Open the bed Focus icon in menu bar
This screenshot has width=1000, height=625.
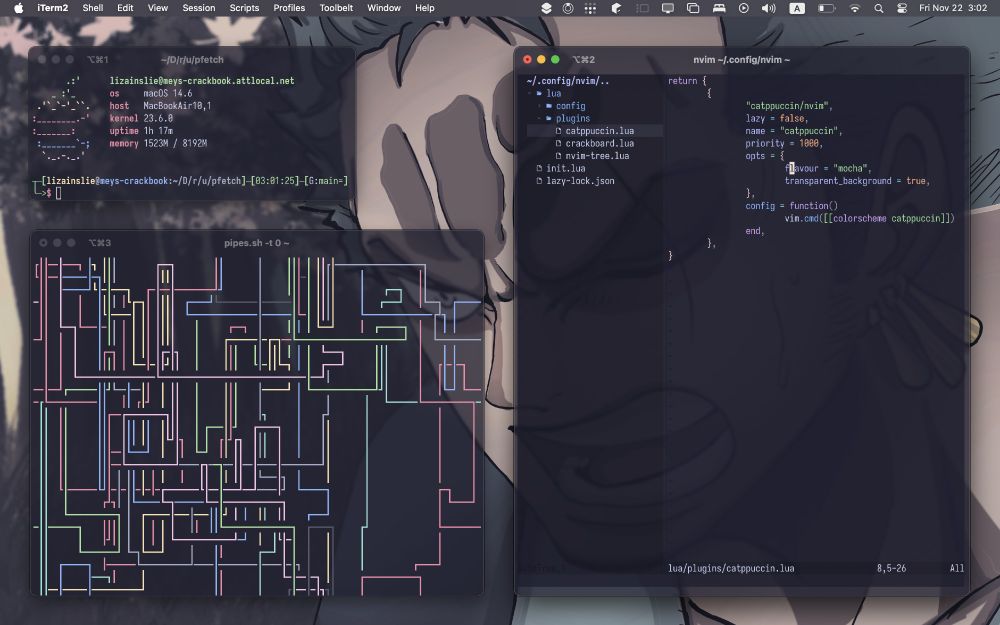point(719,8)
